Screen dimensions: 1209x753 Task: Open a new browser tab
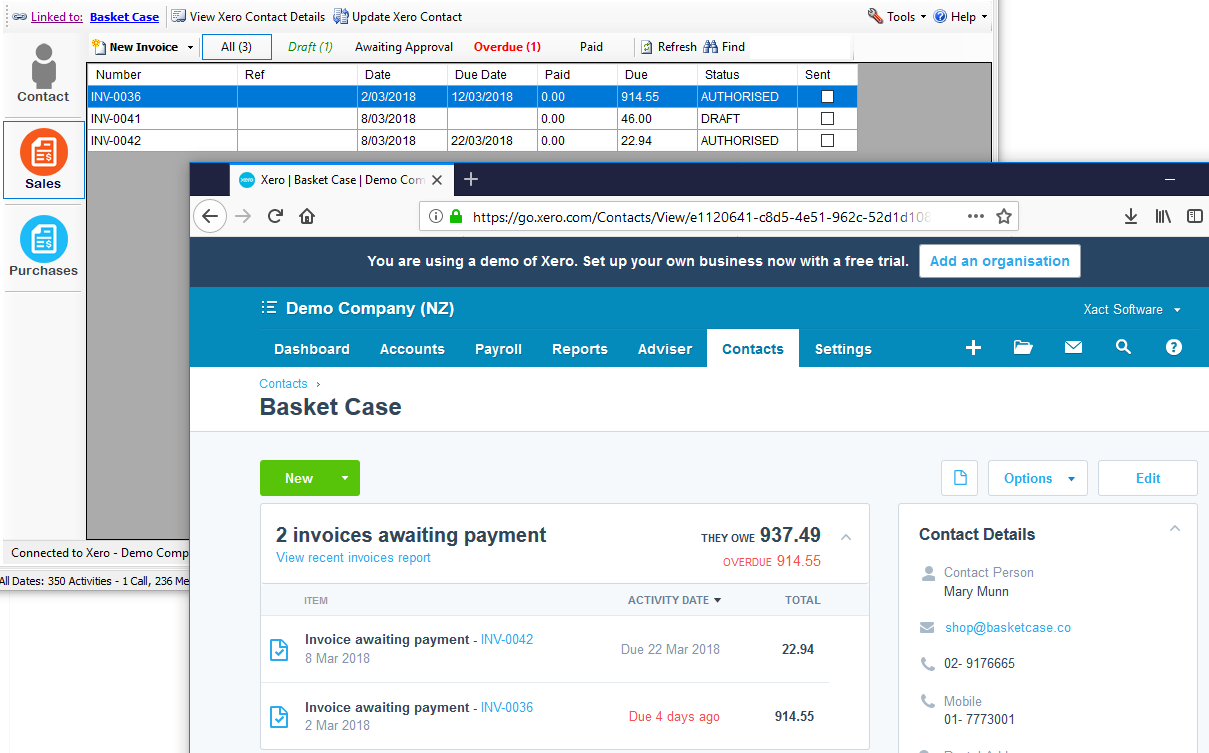(471, 179)
